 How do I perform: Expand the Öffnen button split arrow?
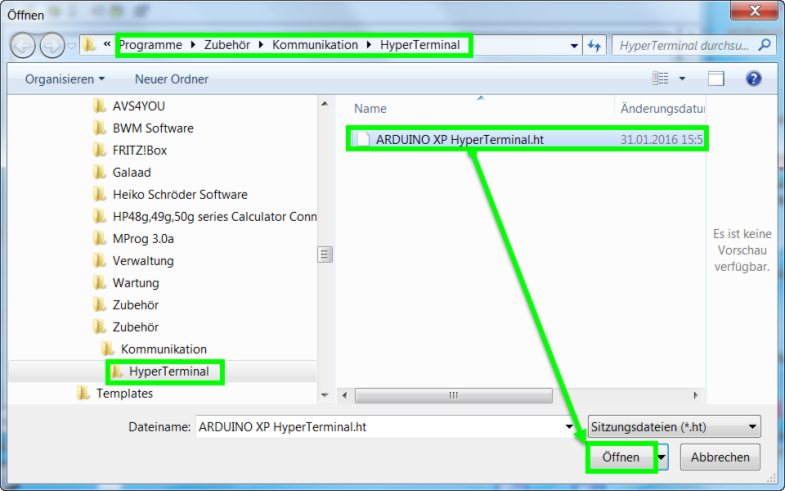(662, 457)
